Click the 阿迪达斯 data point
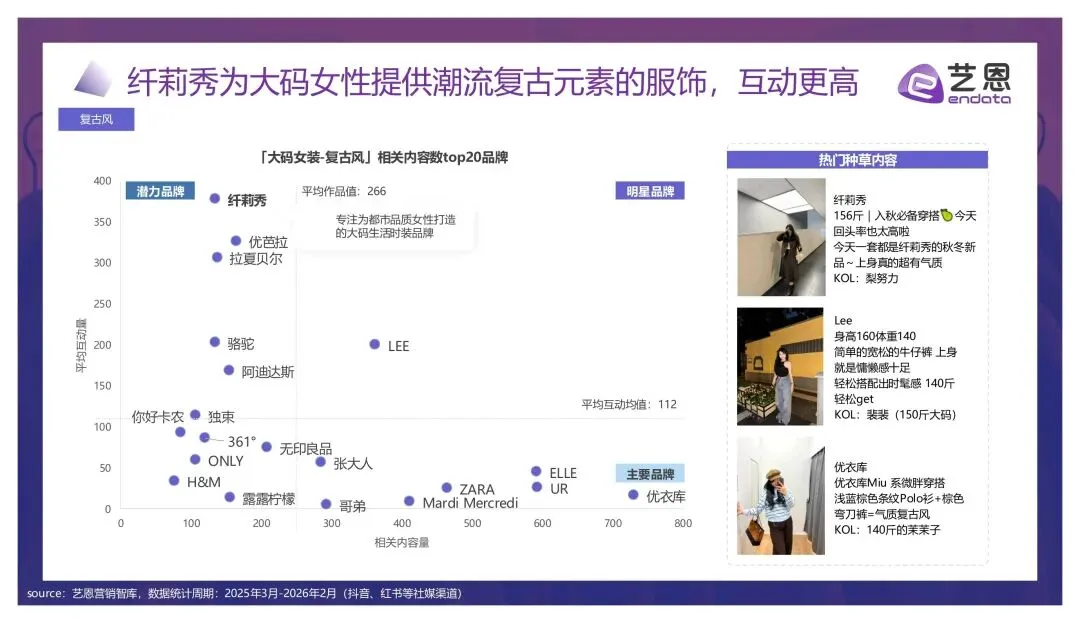 [x=229, y=370]
